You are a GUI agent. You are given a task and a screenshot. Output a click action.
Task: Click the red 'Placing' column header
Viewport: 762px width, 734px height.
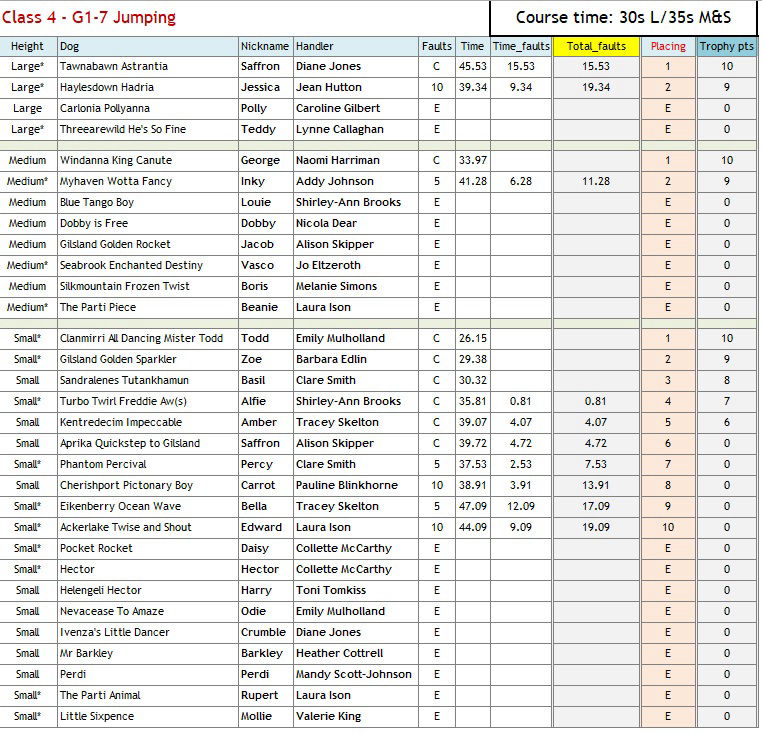click(668, 46)
